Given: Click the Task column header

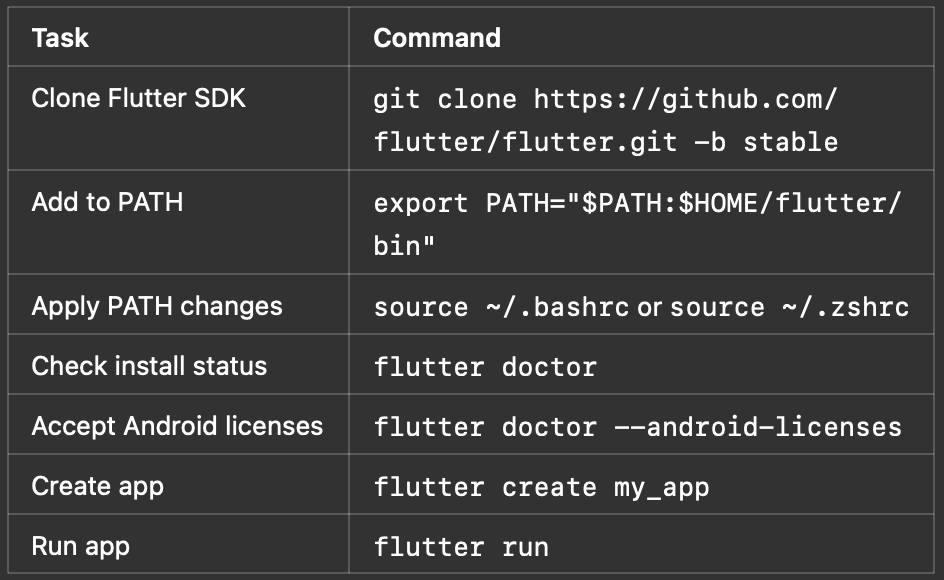Looking at the screenshot, I should 60,38.
